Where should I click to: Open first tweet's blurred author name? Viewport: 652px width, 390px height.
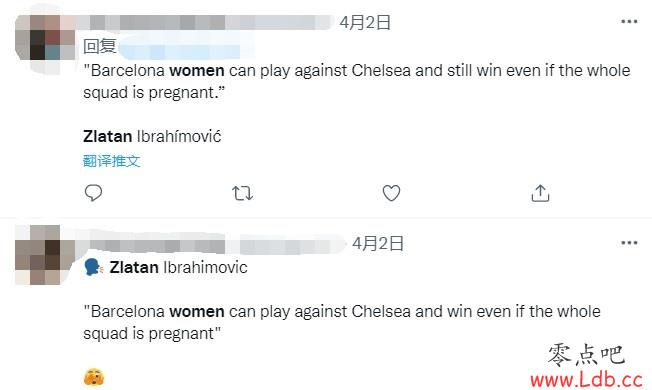(x=205, y=22)
